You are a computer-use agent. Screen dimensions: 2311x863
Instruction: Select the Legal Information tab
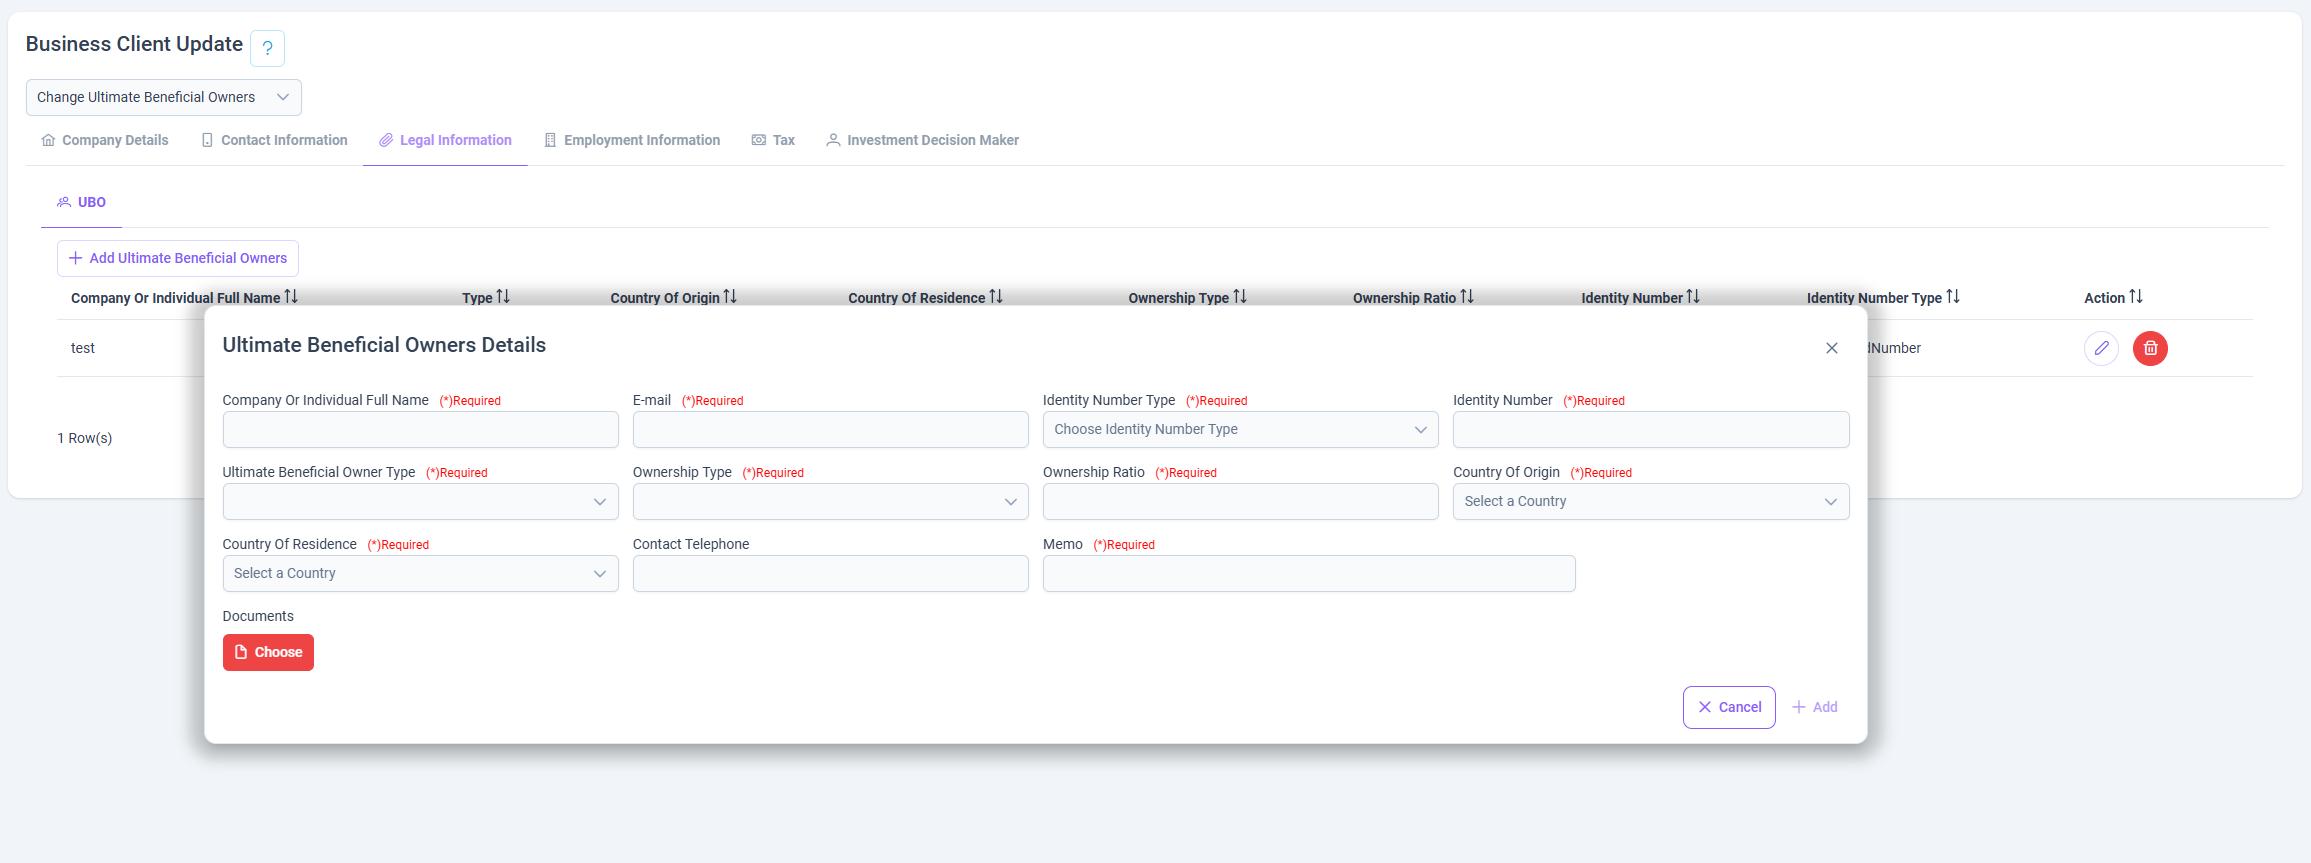[x=445, y=140]
